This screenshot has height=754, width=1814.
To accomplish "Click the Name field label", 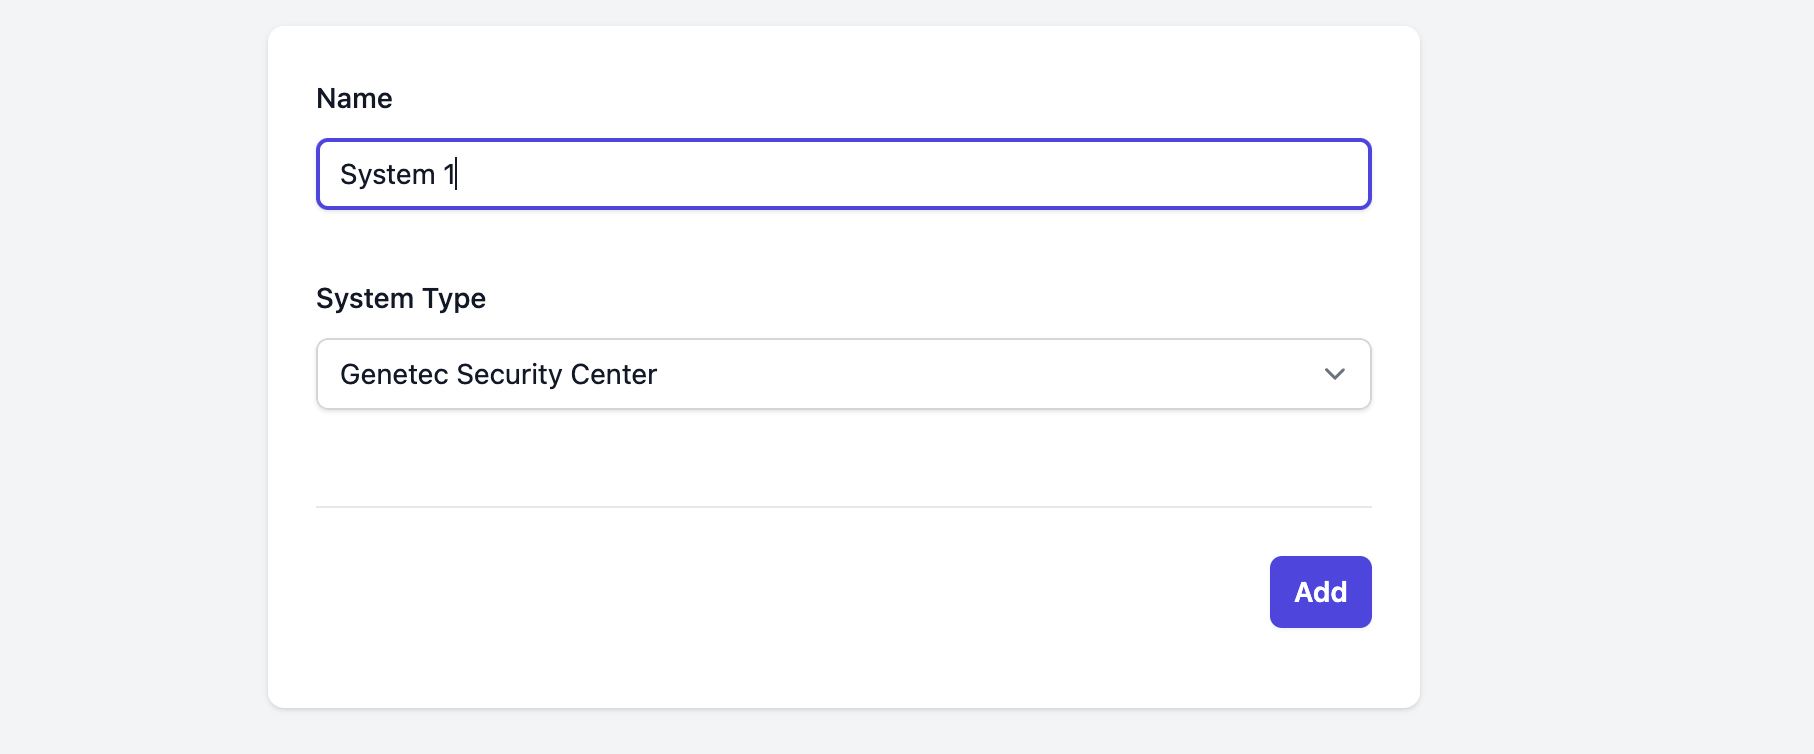I will 354,98.
